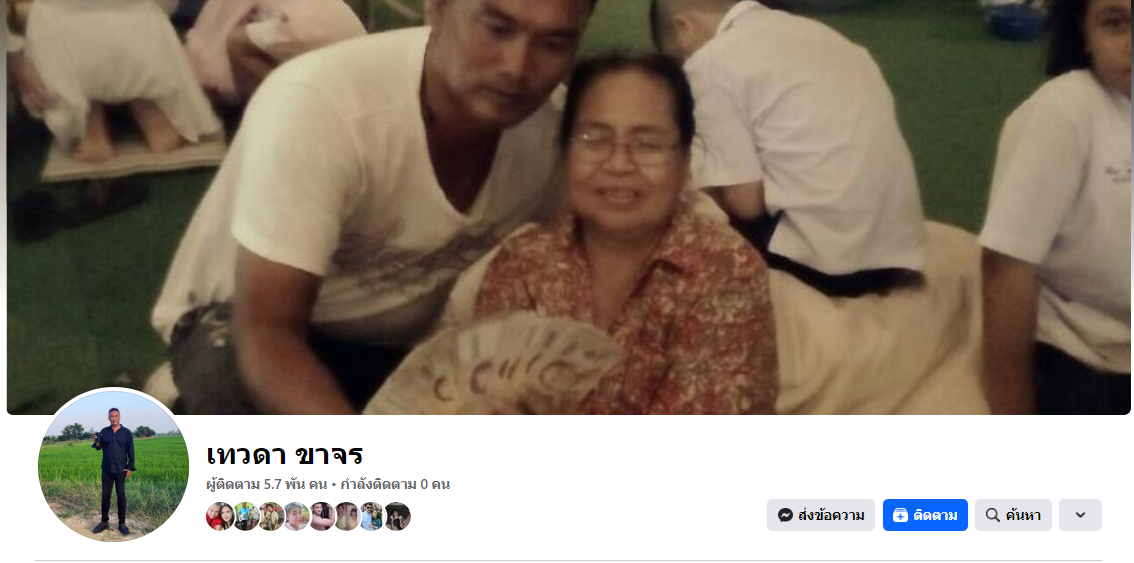Click the magnifying glass search icon
This screenshot has width=1134, height=563.
tap(993, 515)
